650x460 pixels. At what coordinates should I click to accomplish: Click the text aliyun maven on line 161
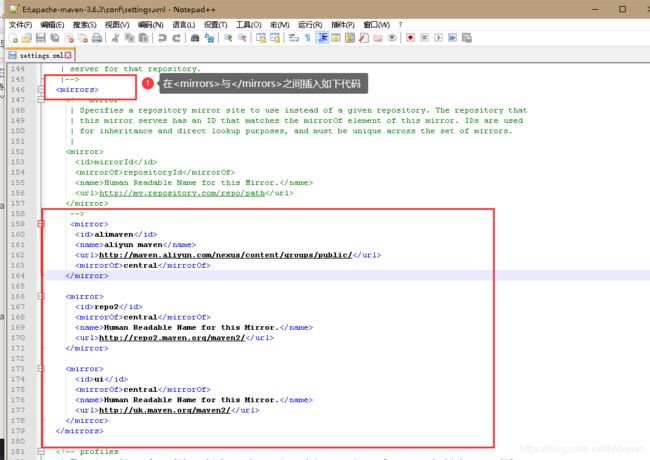pos(133,245)
